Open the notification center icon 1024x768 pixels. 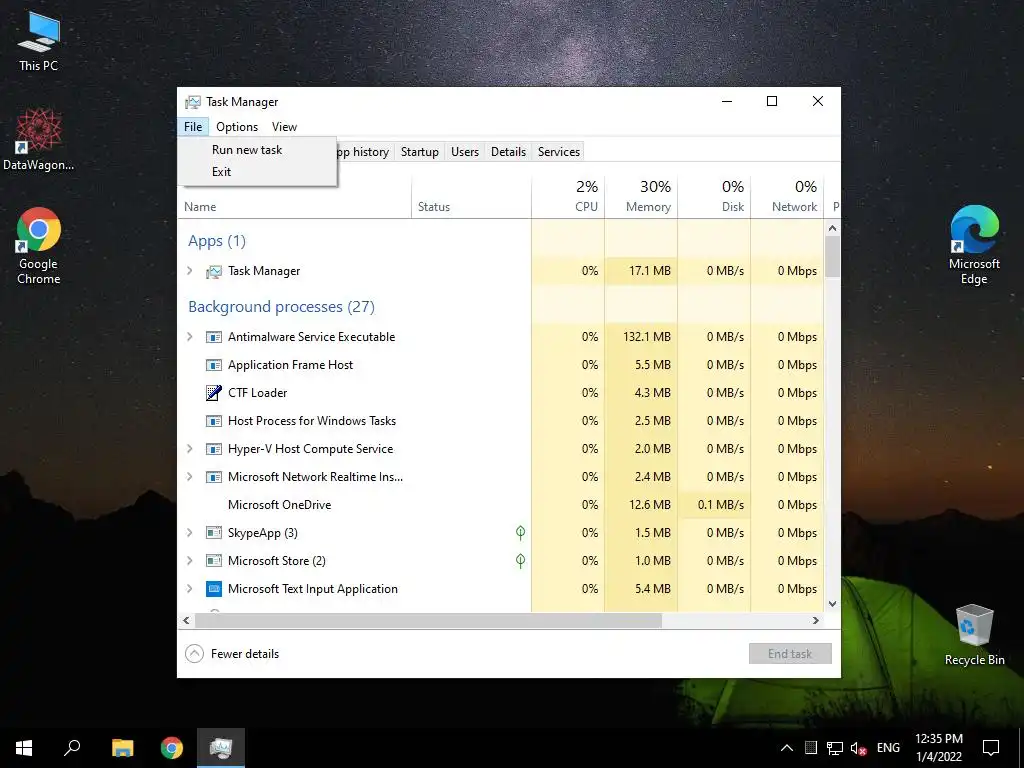(991, 748)
